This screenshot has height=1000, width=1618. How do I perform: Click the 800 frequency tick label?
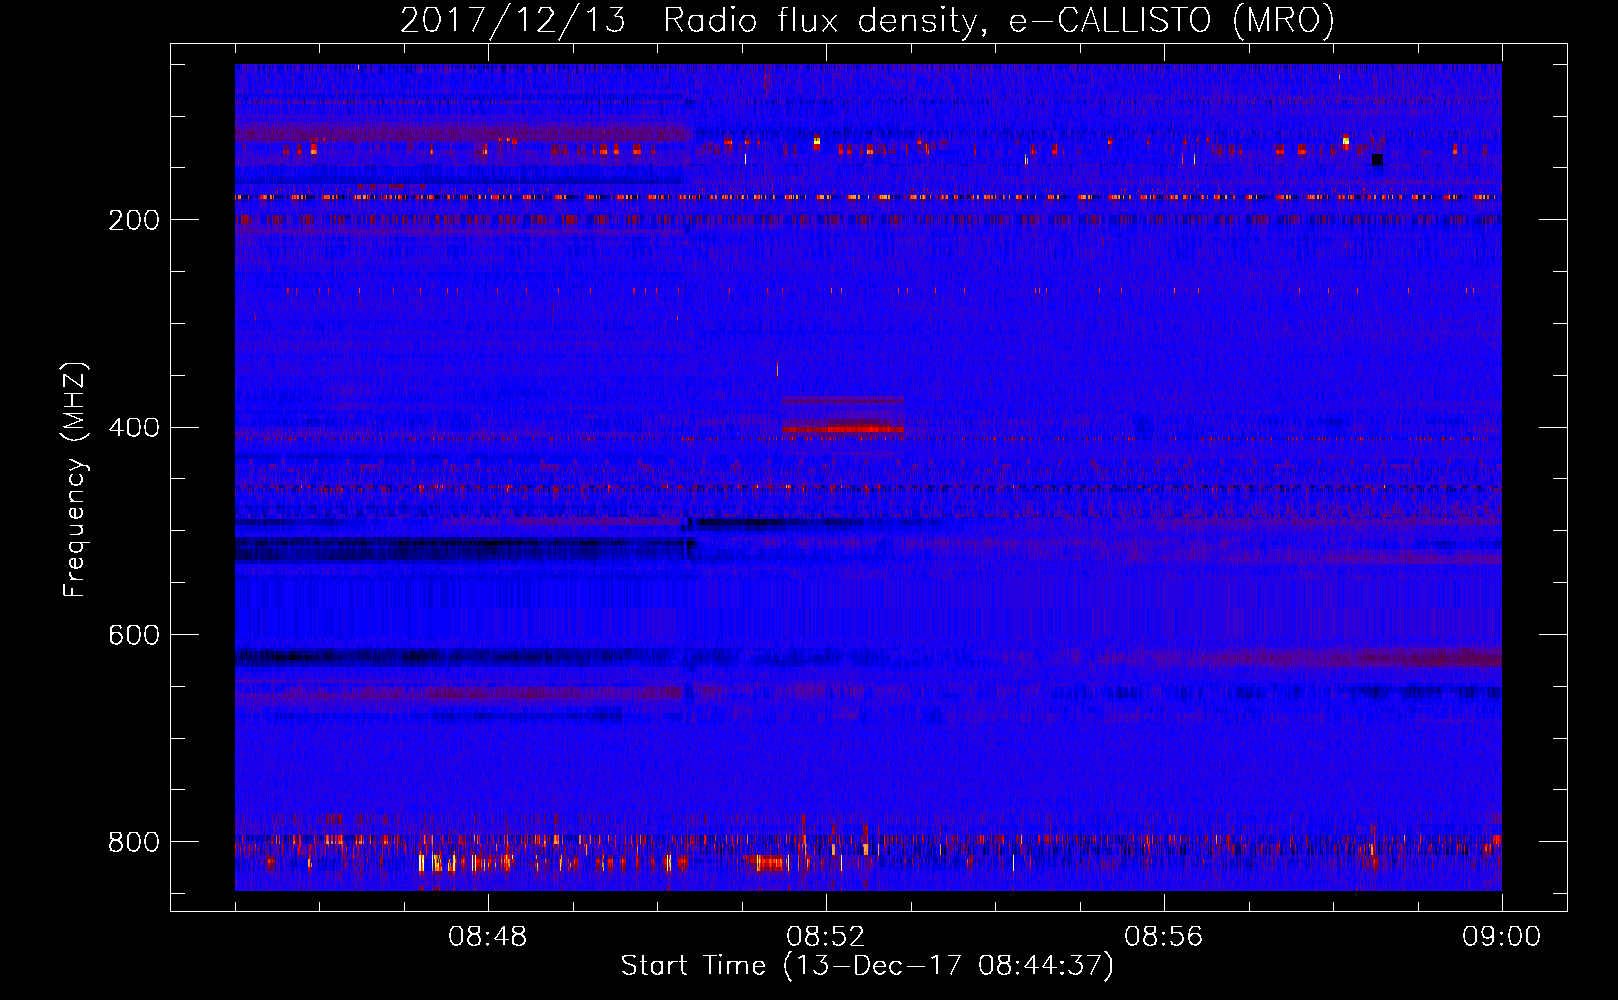[x=134, y=842]
